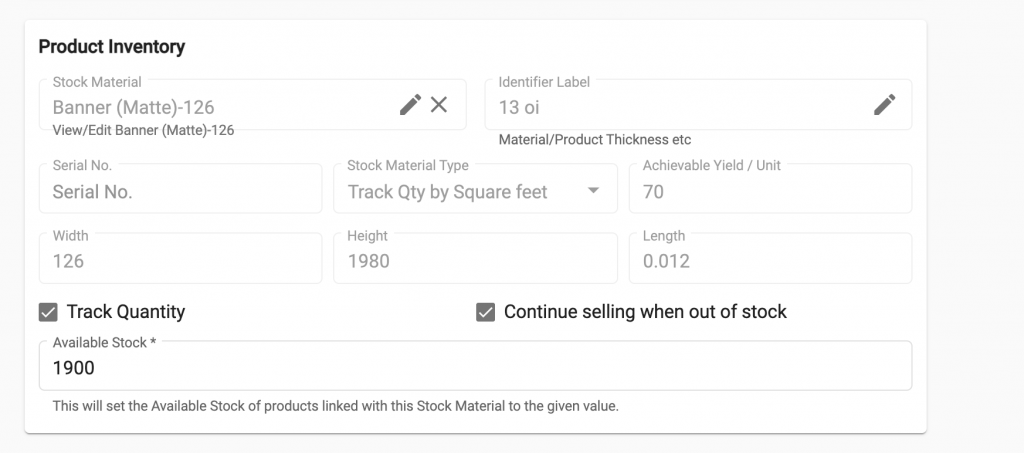
Task: Click the Continue selling when out of stock label
Action: (x=645, y=312)
